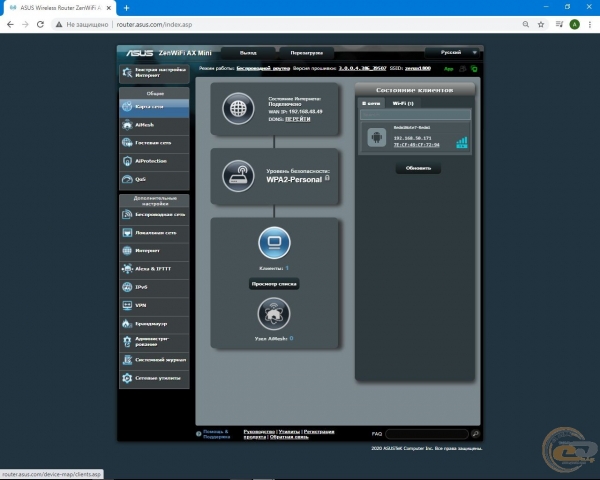
Task: Click the not-secure warning icon
Action: (x=59, y=24)
